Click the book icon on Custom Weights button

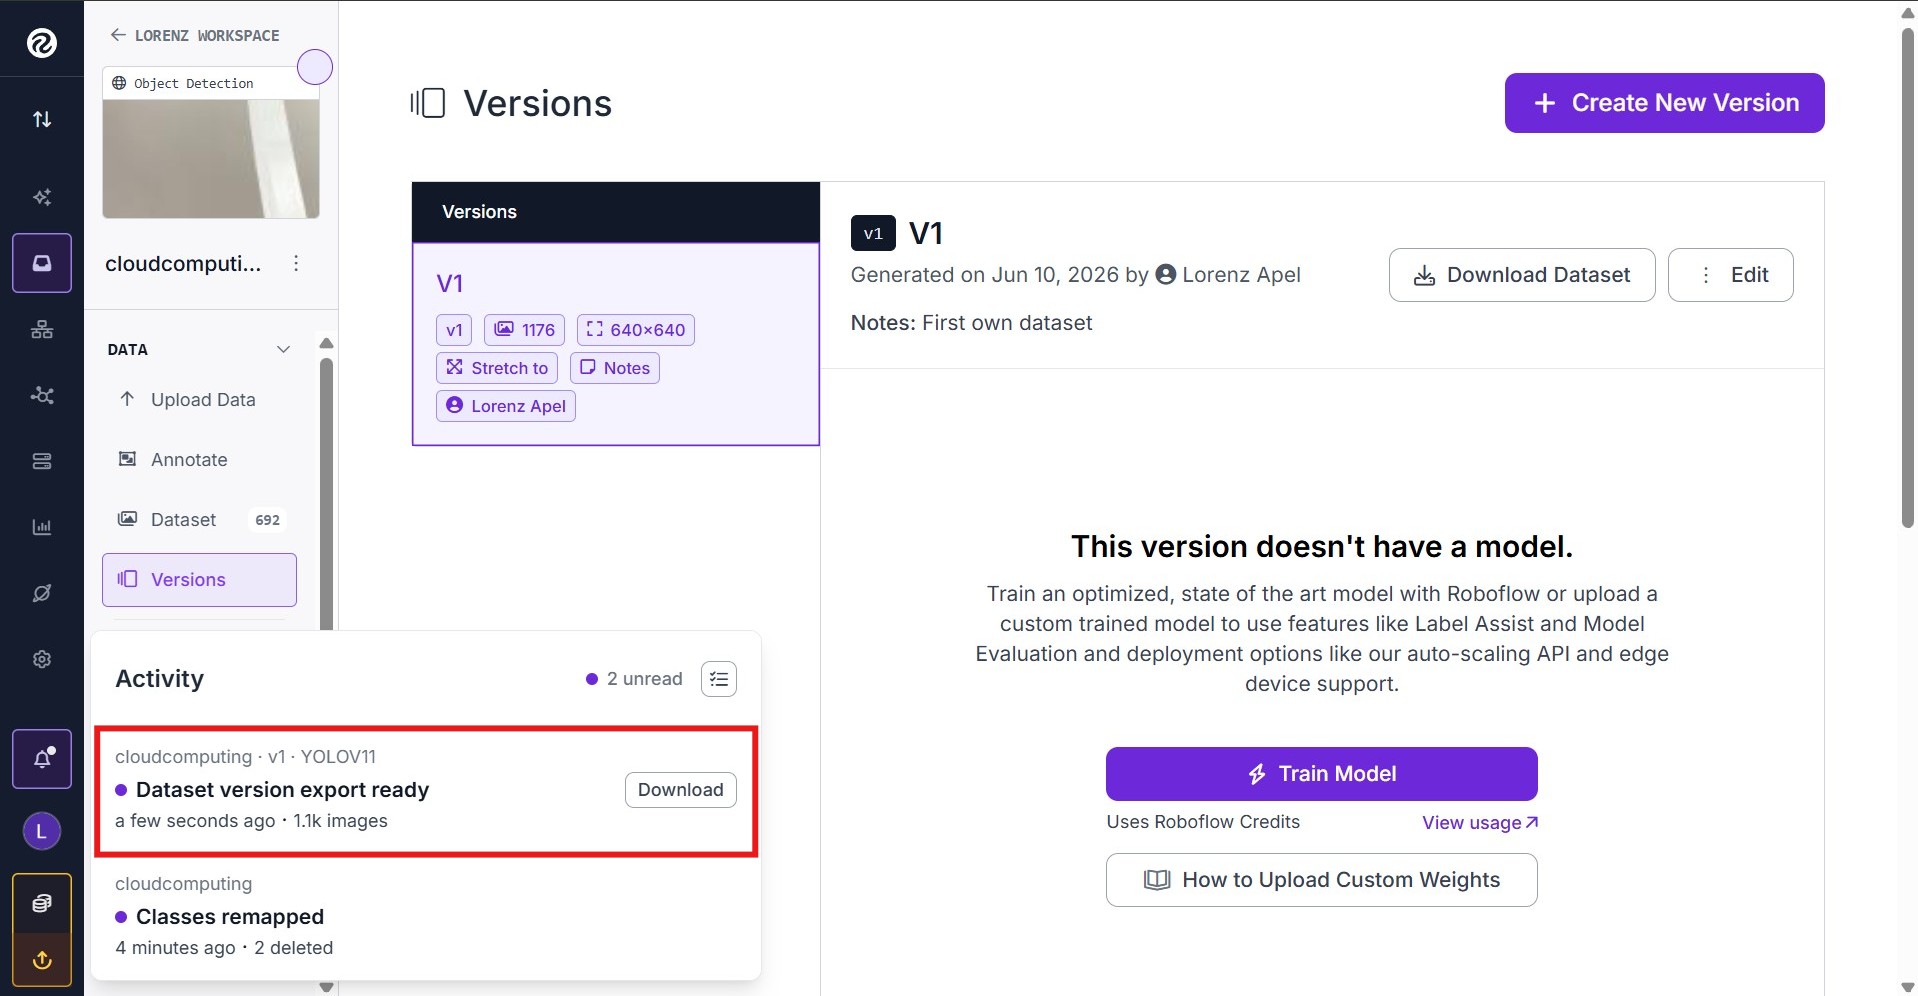[1157, 880]
